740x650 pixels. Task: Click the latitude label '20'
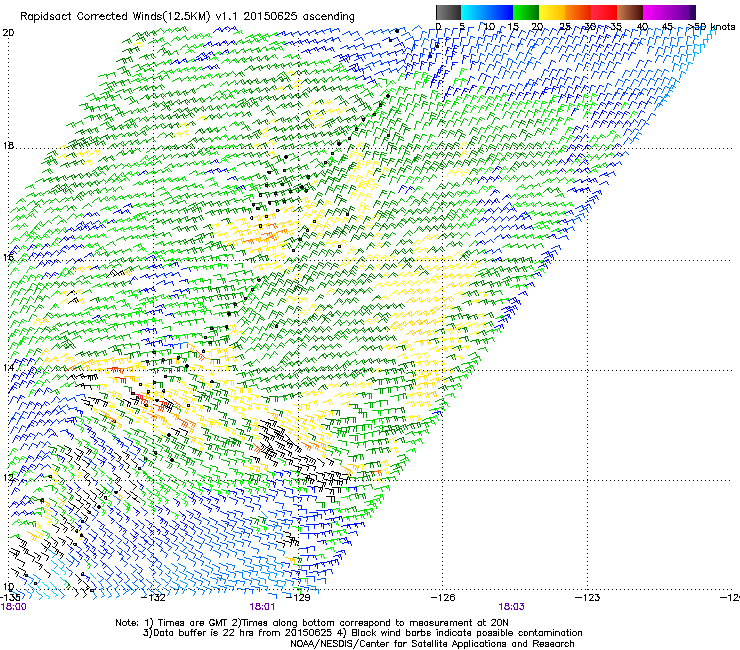(8, 33)
